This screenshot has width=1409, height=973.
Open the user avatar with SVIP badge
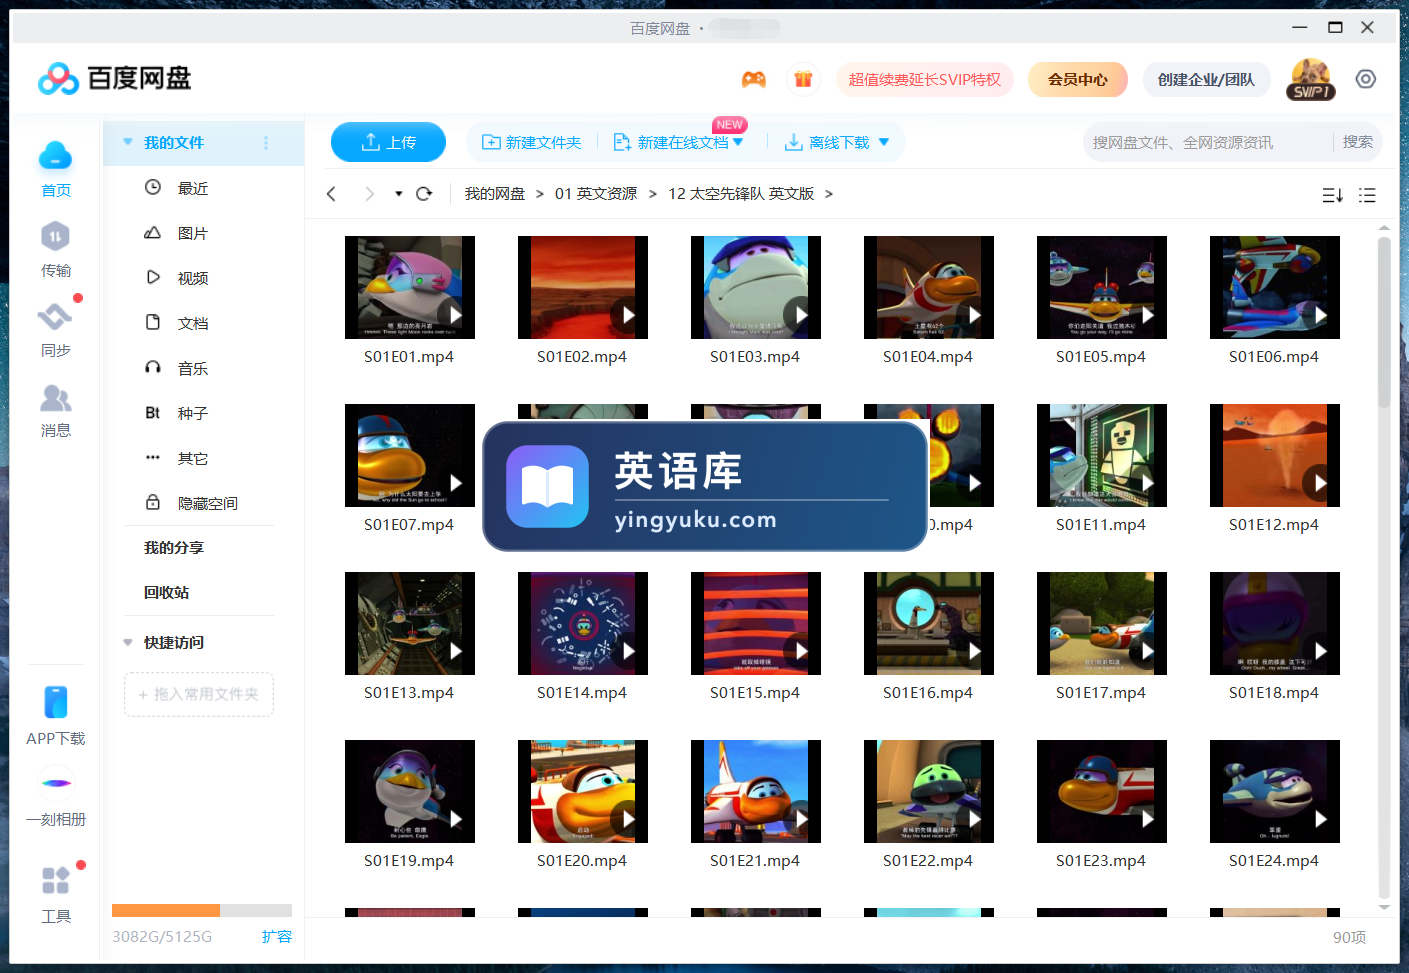1310,79
